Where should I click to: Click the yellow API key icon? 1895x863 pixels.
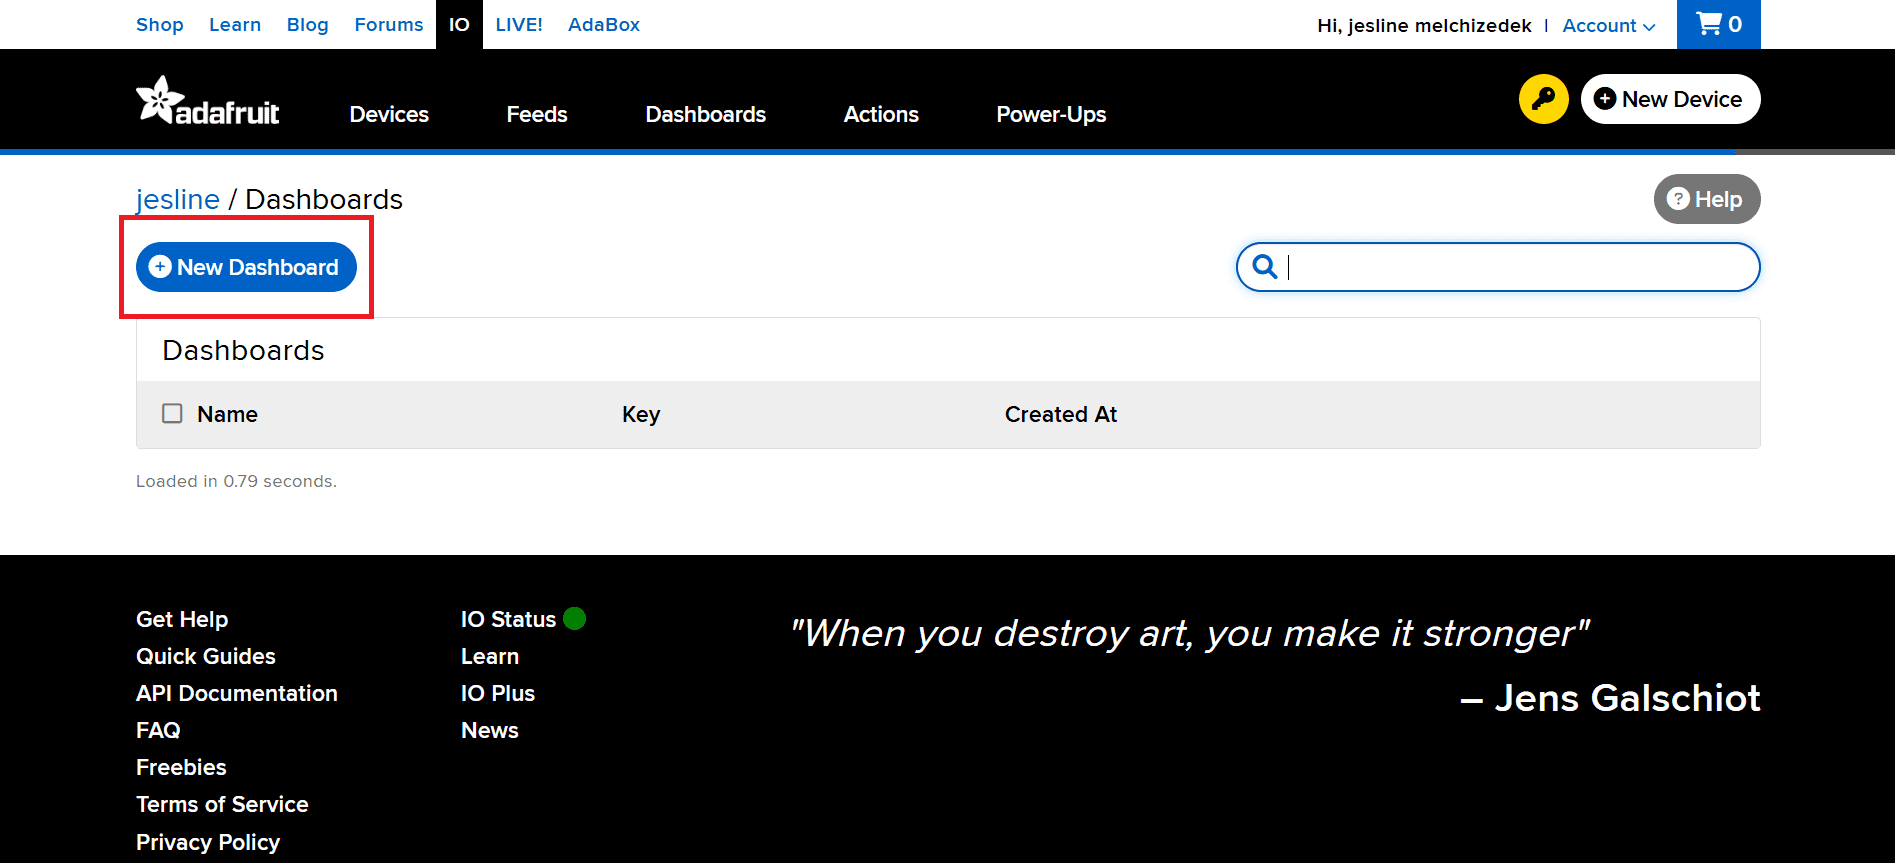click(1543, 99)
